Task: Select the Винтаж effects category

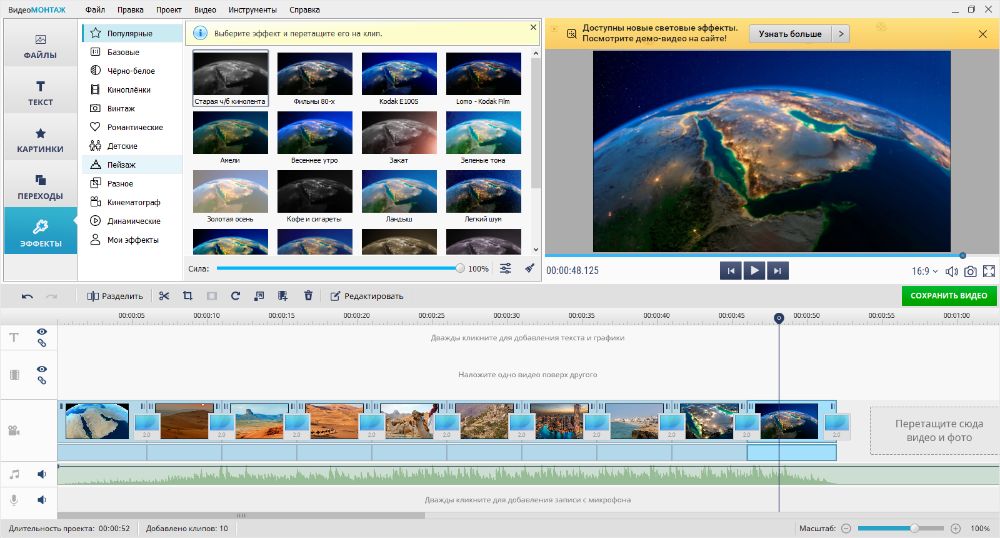Action: click(x=121, y=108)
